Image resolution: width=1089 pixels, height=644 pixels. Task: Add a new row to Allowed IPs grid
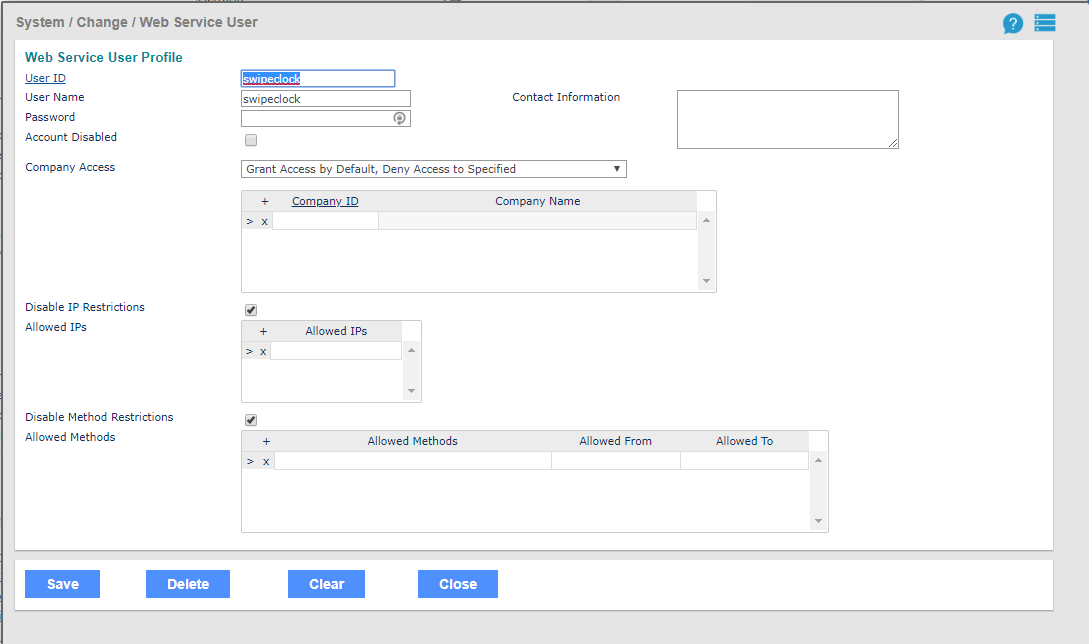point(264,331)
